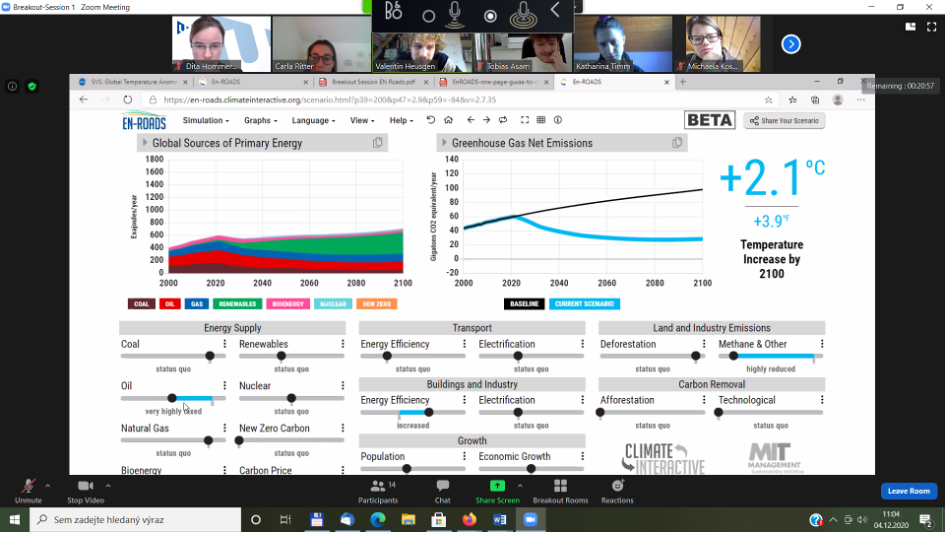Image resolution: width=945 pixels, height=533 pixels.
Task: Click the full screen icon in En-ROADS toolbar
Action: point(525,120)
